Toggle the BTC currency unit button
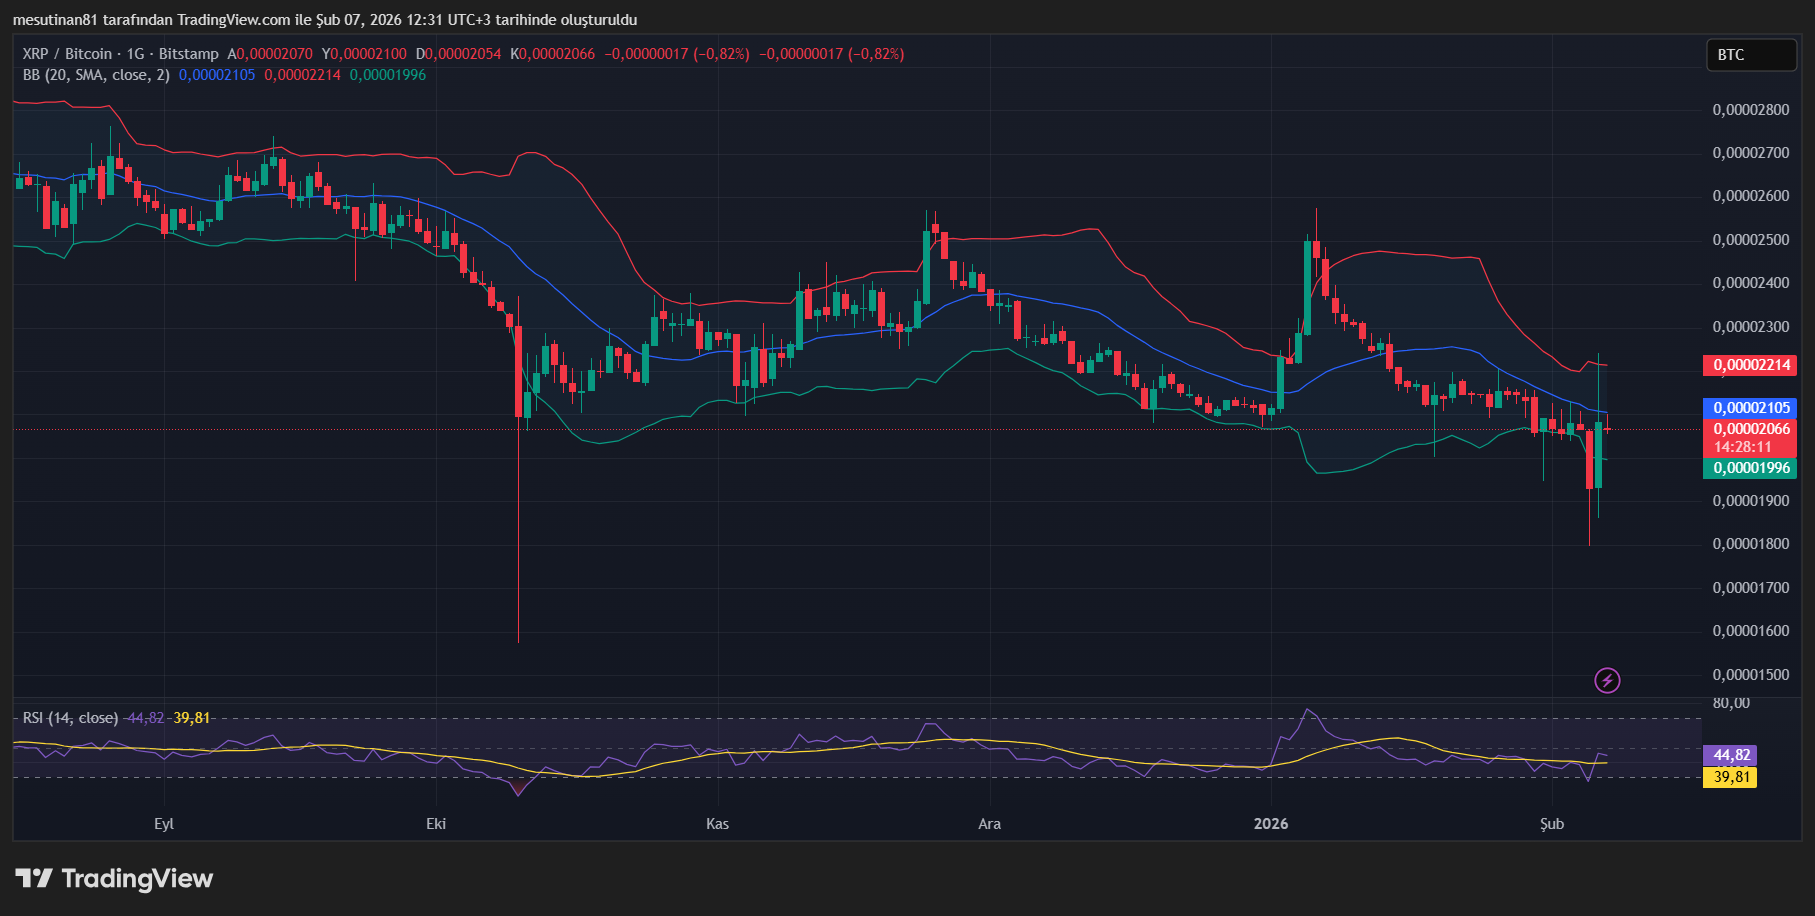Image resolution: width=1815 pixels, height=916 pixels. click(1751, 55)
